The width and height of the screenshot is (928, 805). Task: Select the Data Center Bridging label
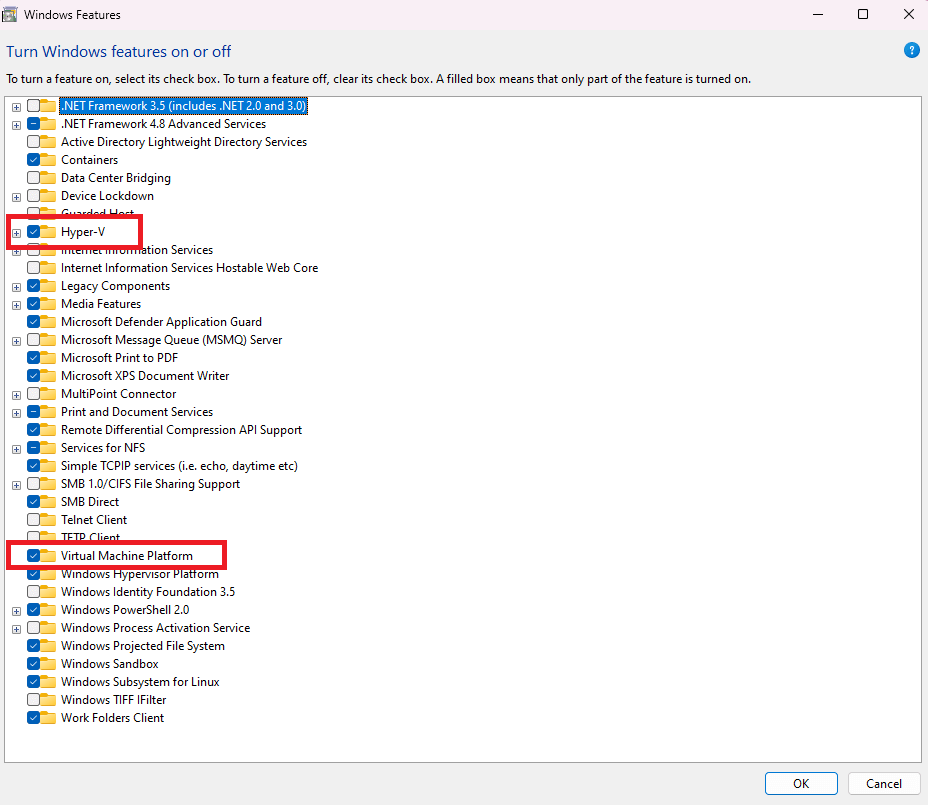[116, 178]
